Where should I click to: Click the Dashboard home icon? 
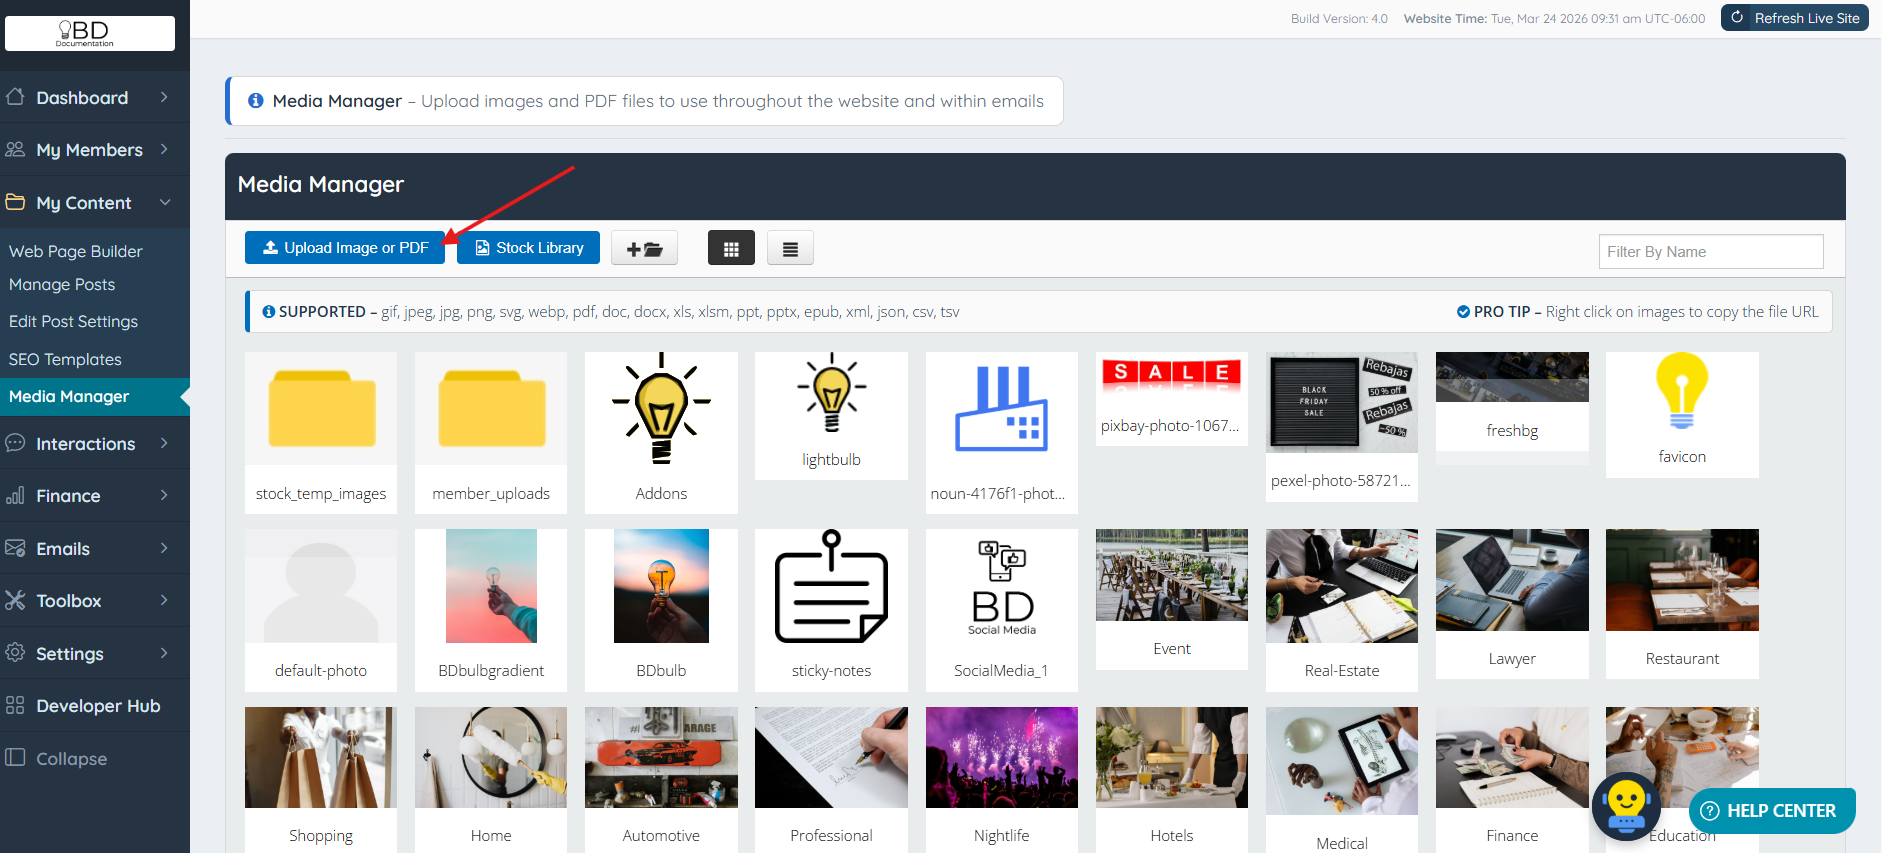coord(15,97)
